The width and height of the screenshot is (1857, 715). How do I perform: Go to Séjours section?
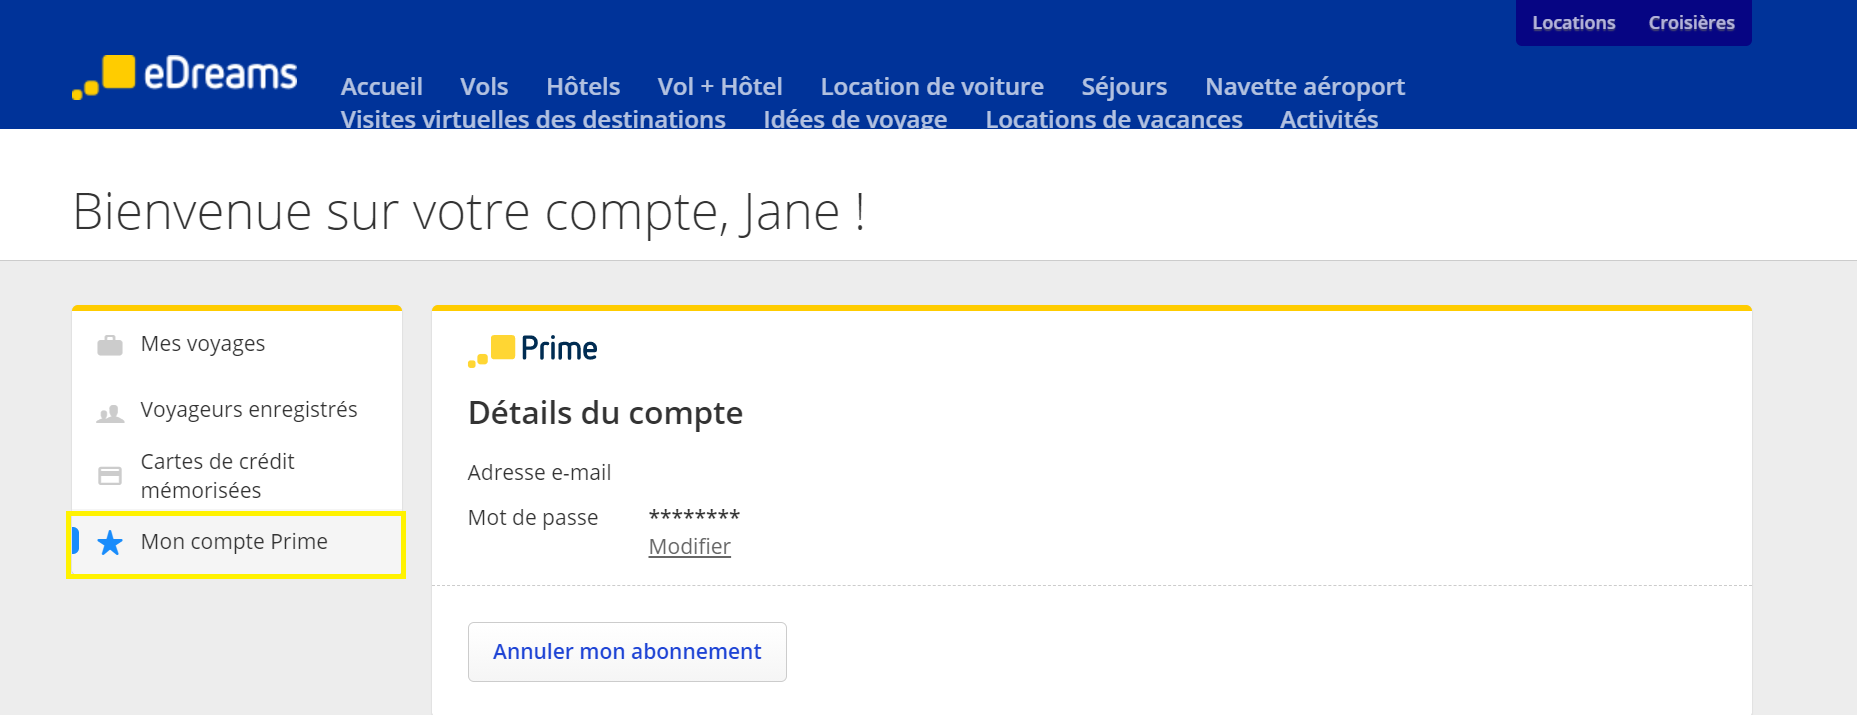click(1124, 87)
